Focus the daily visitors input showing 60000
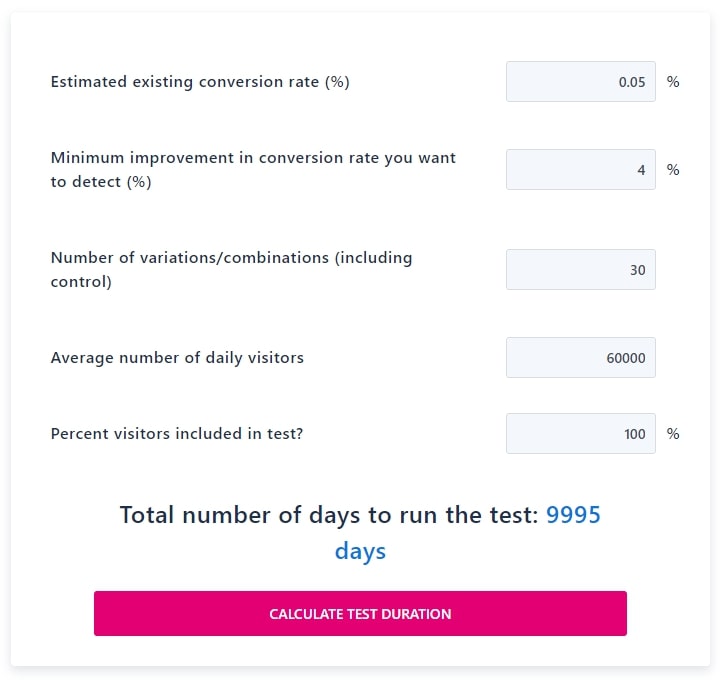This screenshot has height=683, width=723. click(x=581, y=357)
